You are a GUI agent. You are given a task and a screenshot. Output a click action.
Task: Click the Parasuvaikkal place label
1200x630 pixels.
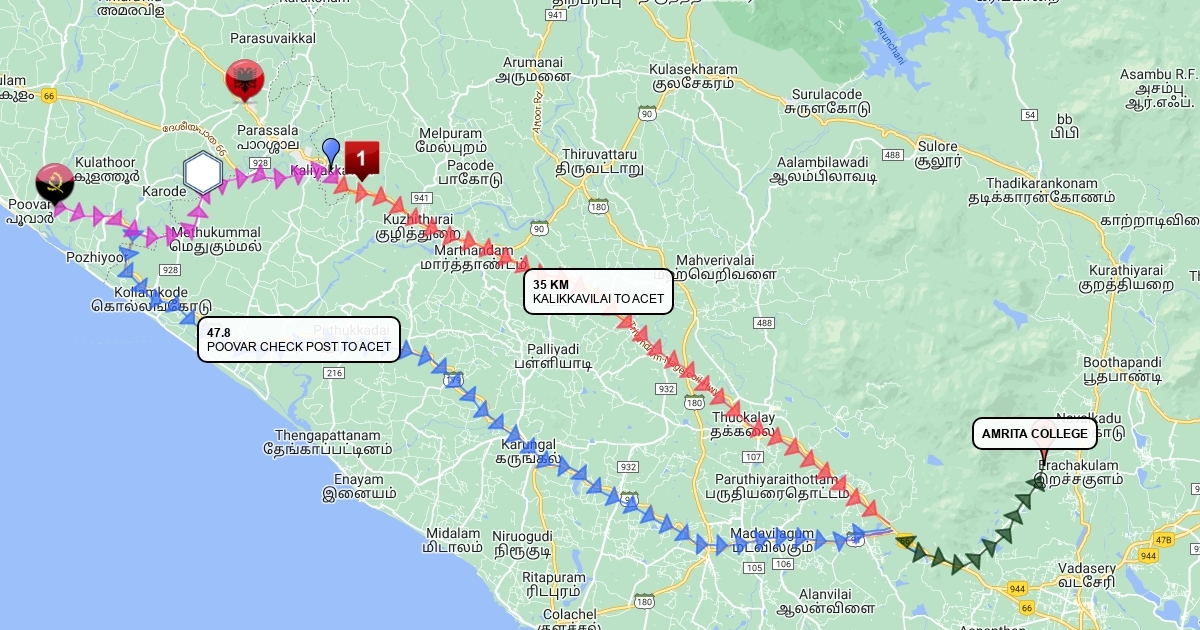272,38
